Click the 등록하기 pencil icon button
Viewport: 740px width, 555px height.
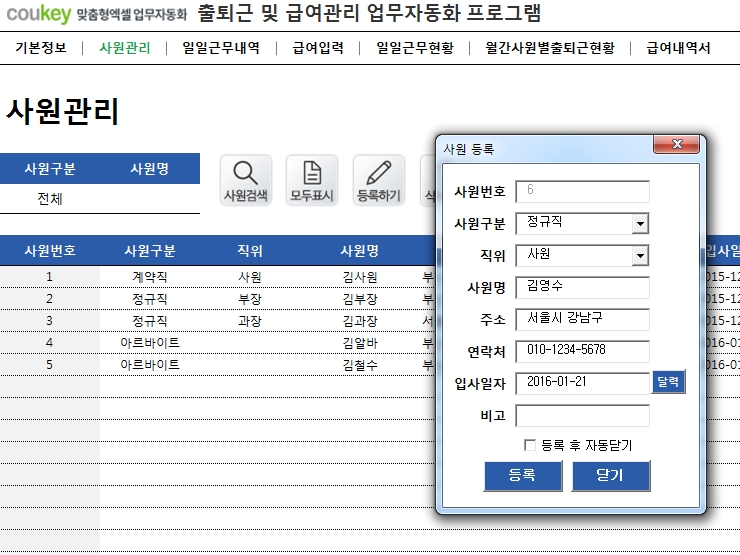tap(378, 180)
